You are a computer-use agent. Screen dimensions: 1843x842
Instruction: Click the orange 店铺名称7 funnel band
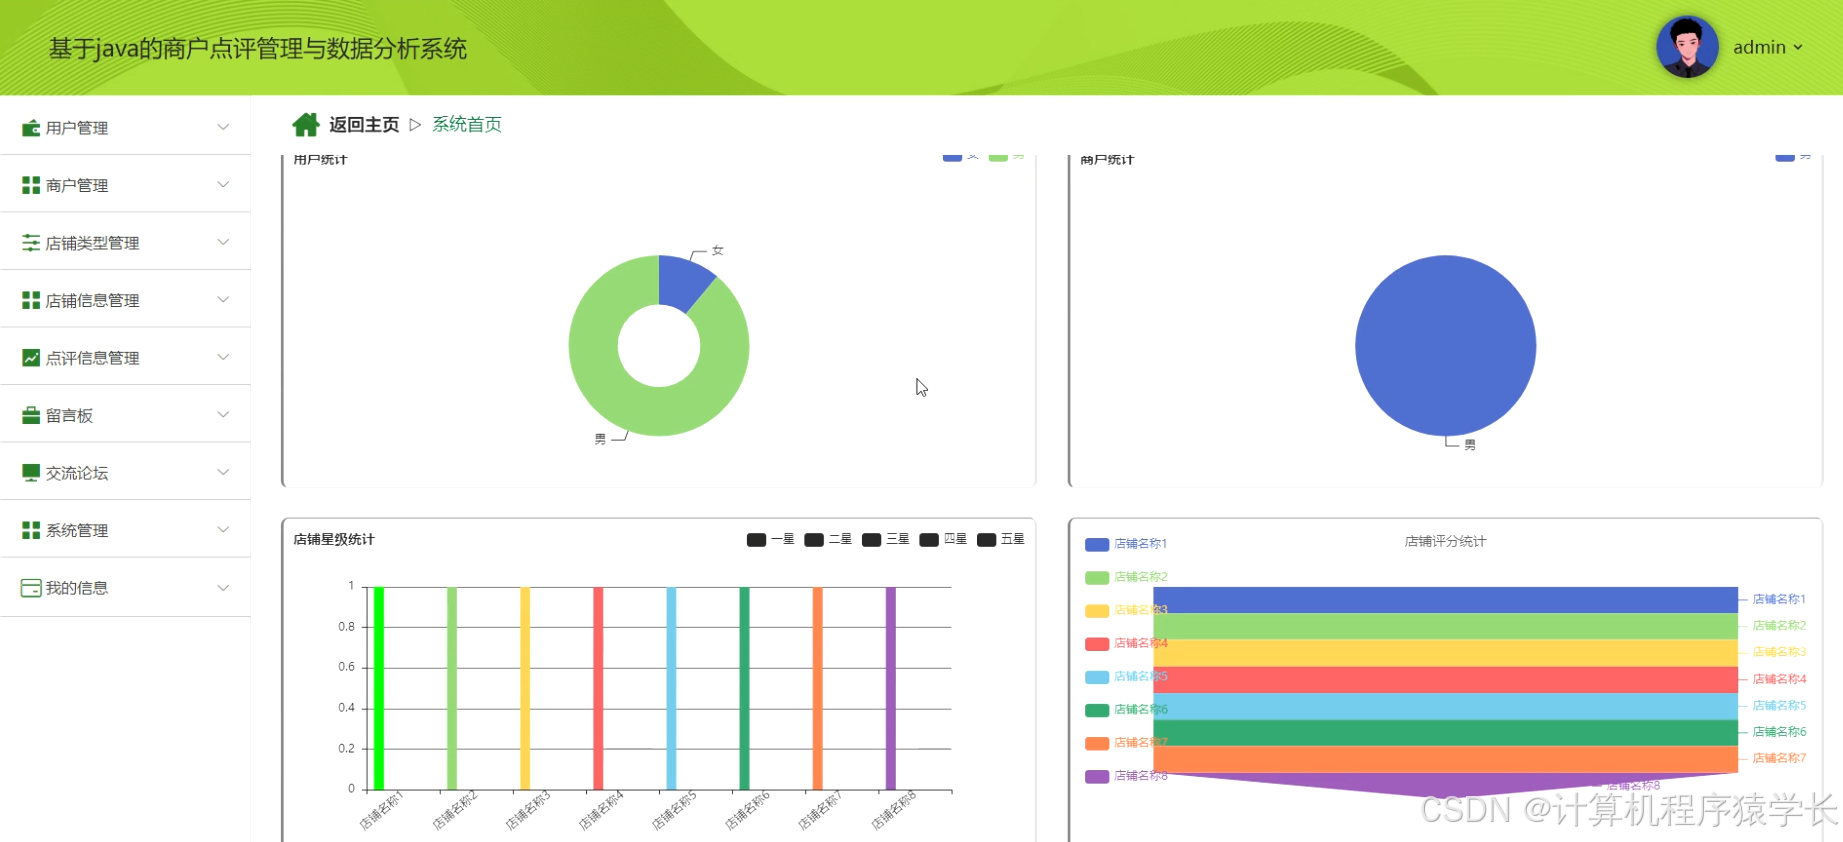point(1445,759)
